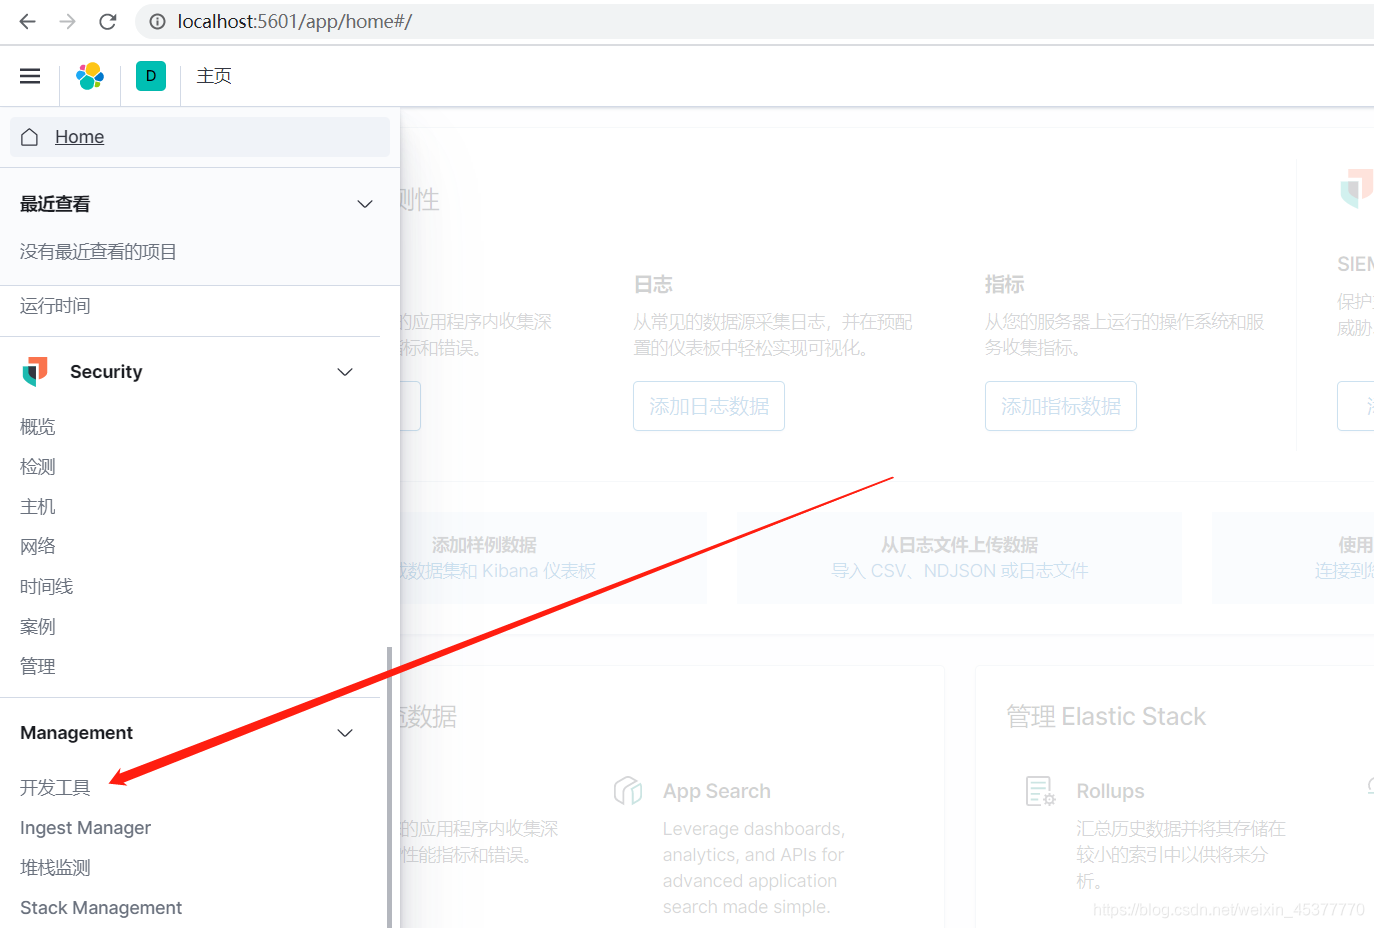Viewport: 1374px width, 928px height.
Task: Click 没有最近查看的项目 text
Action: click(98, 252)
